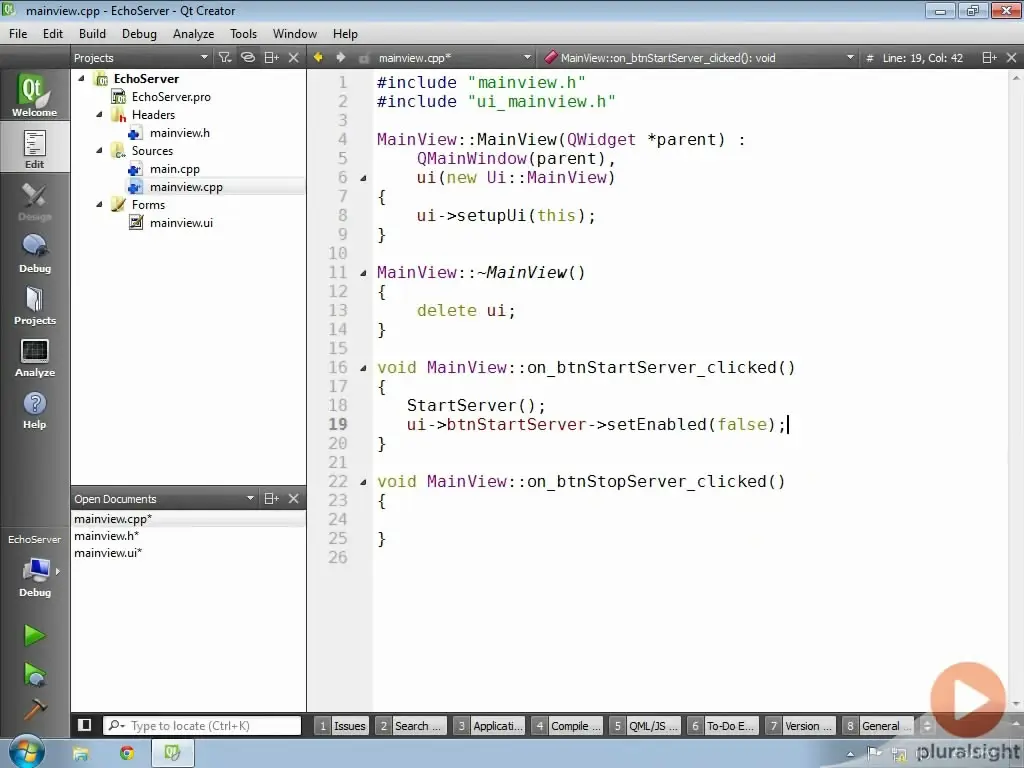Fold the MainView destructor block
The height and width of the screenshot is (768, 1024).
pos(364,273)
